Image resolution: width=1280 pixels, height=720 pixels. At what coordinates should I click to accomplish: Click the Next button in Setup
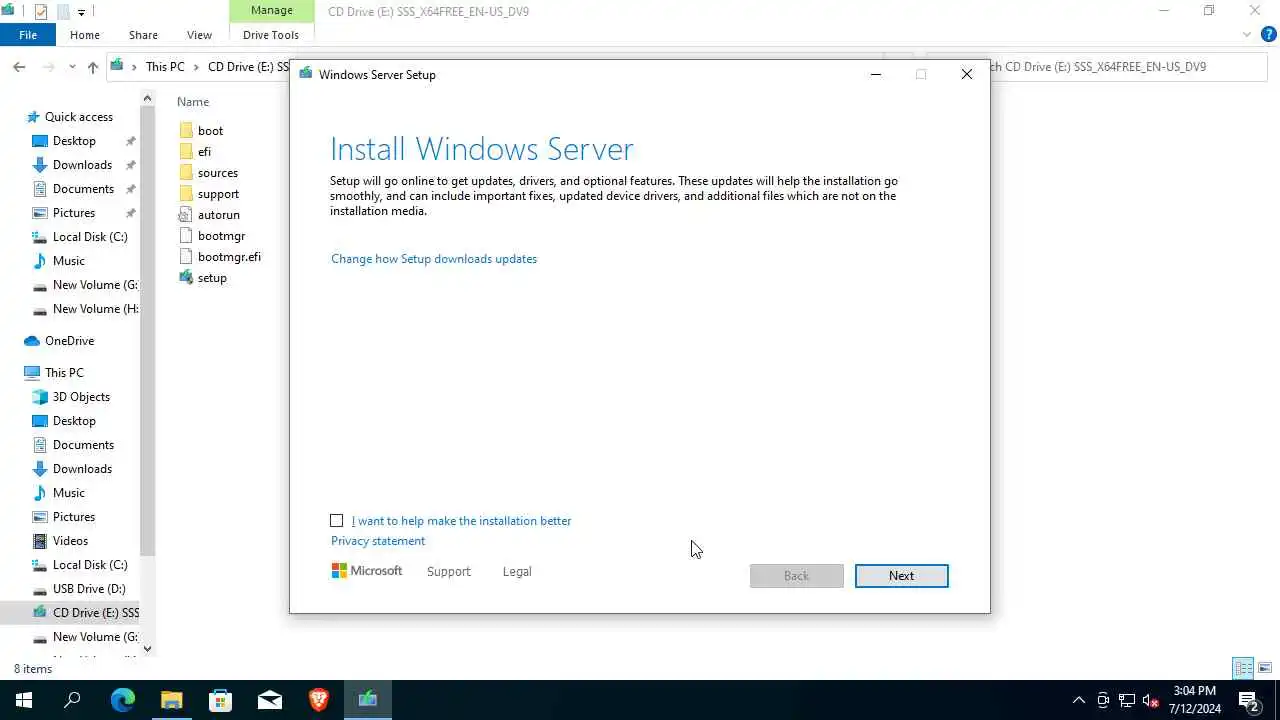(x=901, y=576)
